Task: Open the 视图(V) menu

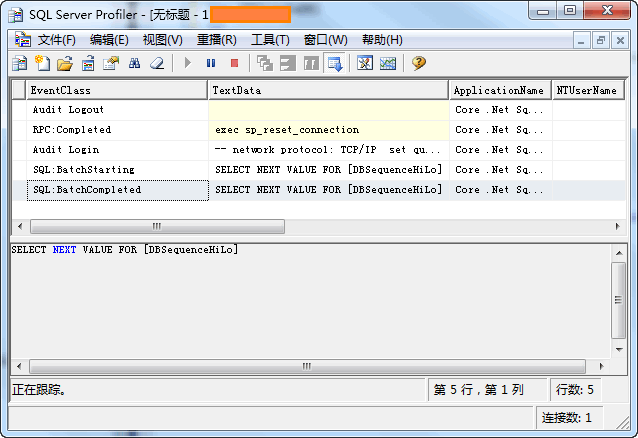Action: 162,40
